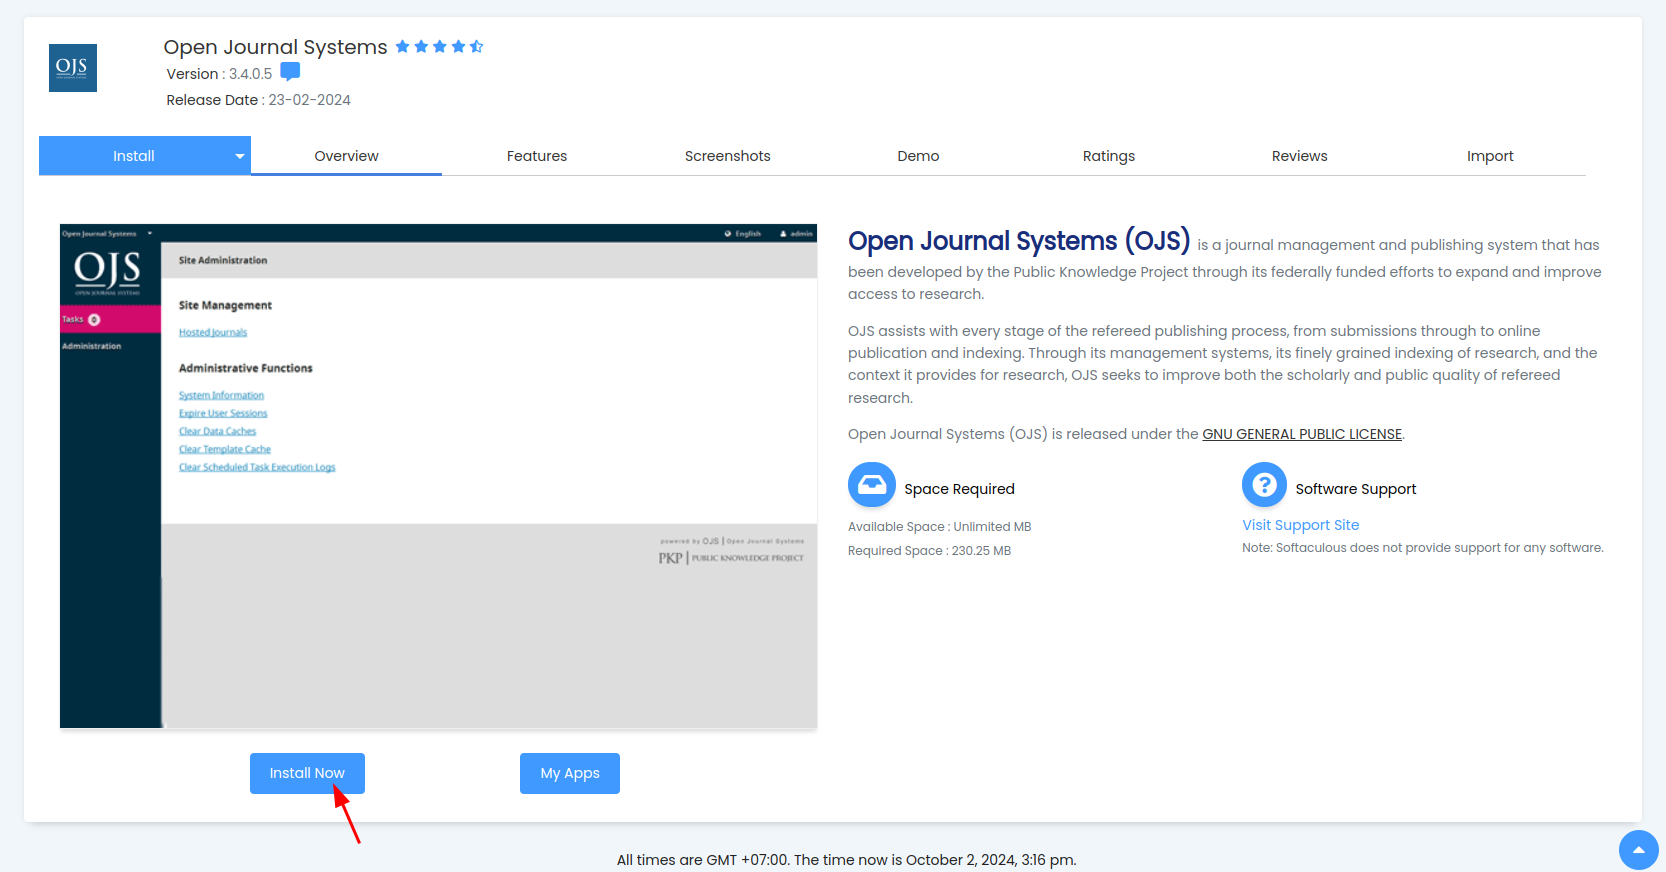Click the Softaculous support note text

(1422, 548)
